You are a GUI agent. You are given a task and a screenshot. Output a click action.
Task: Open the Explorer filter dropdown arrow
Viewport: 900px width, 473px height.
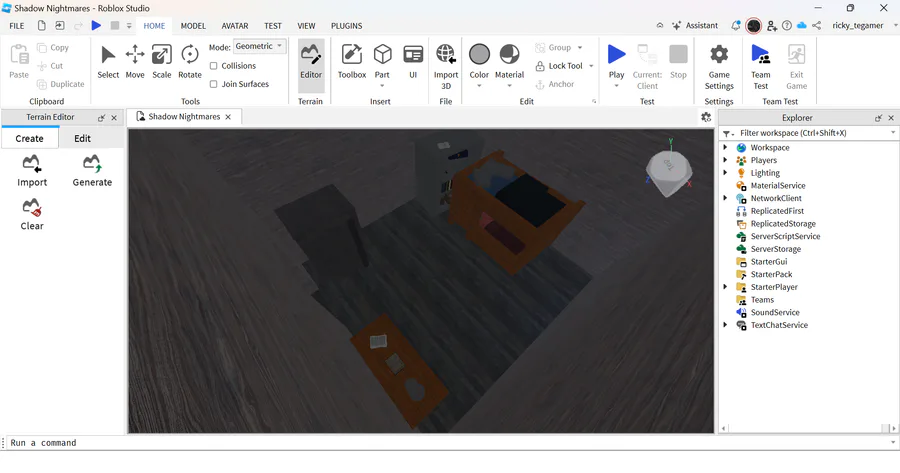893,133
